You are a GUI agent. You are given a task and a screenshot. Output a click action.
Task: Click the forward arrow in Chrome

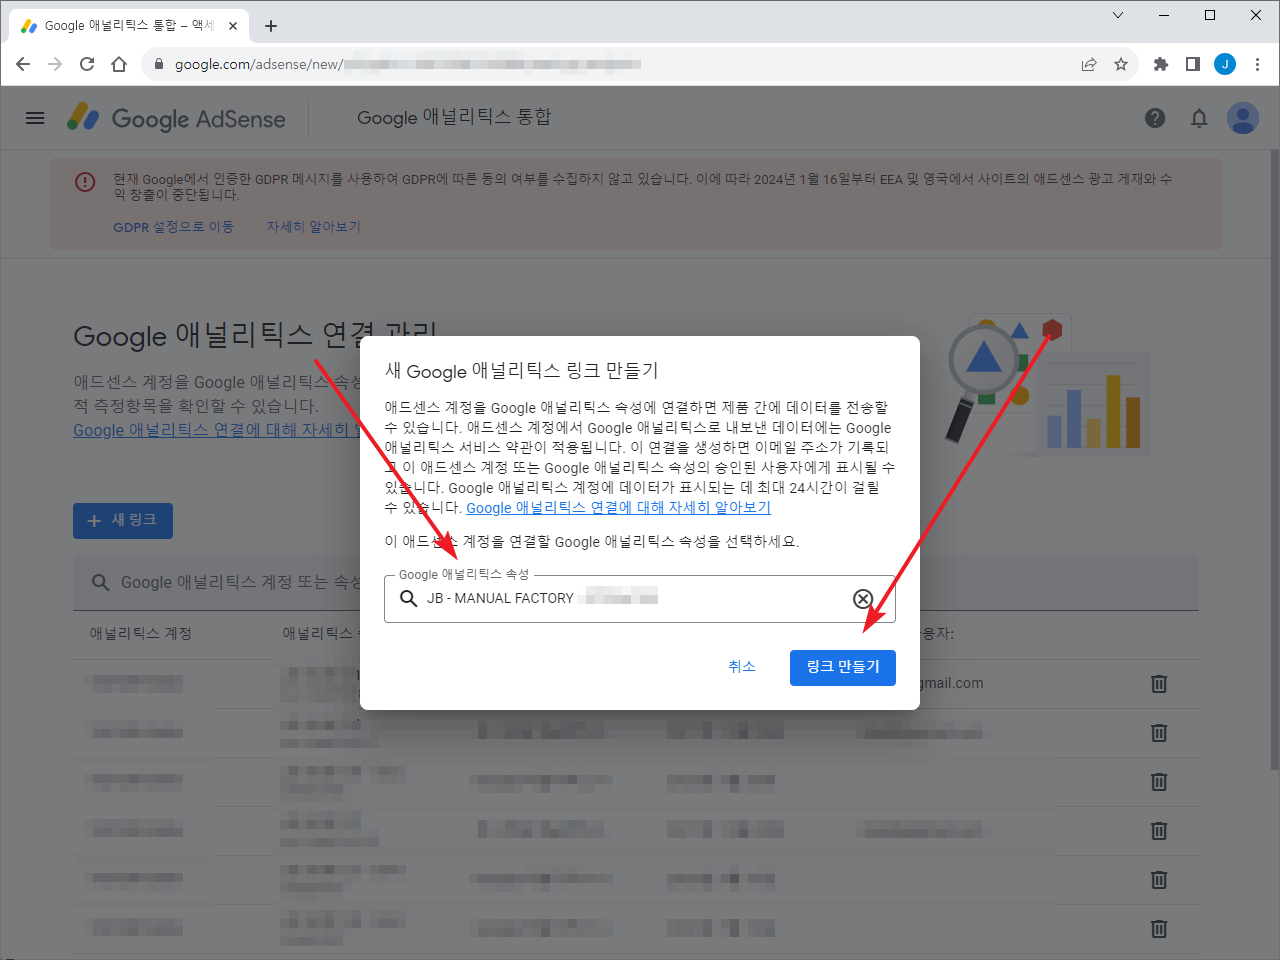55,64
